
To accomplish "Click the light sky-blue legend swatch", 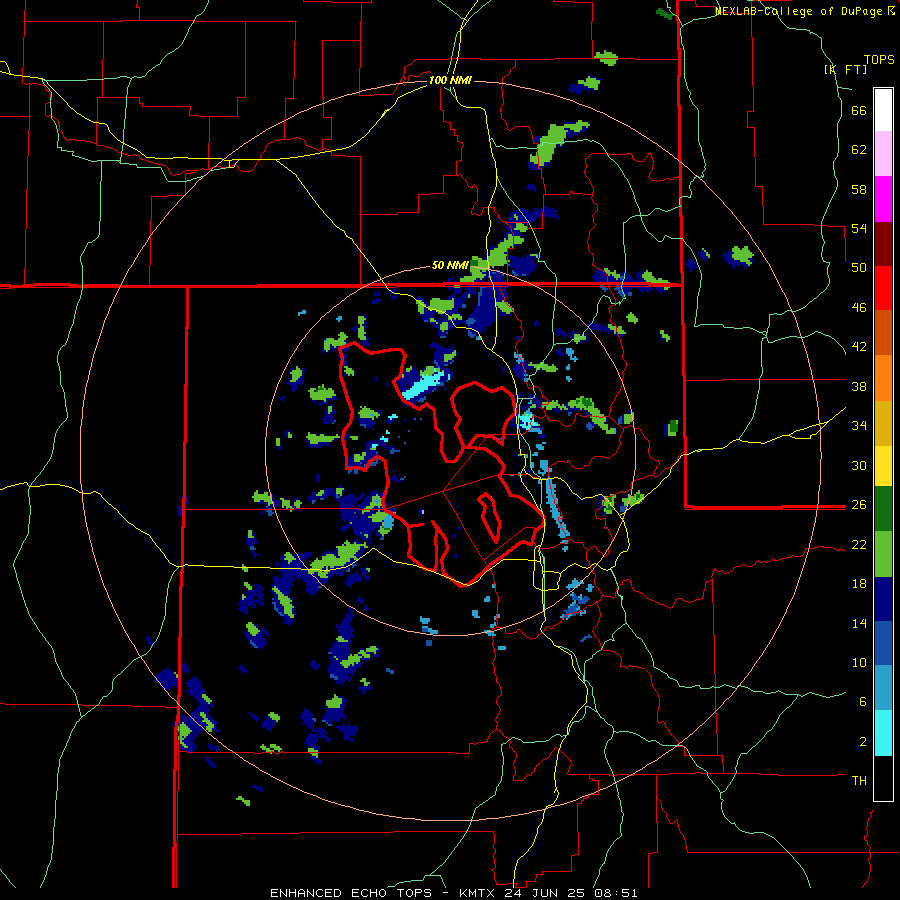I will 883,688.
